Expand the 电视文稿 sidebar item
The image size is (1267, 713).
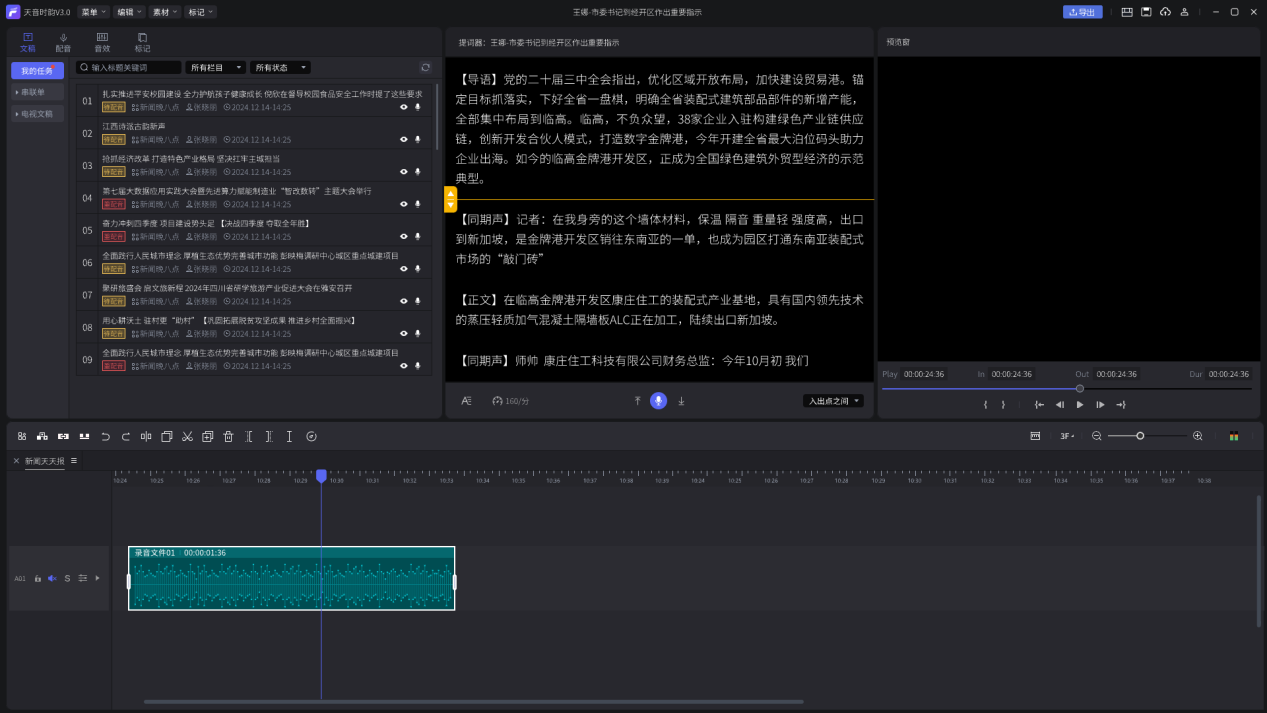[x=38, y=114]
